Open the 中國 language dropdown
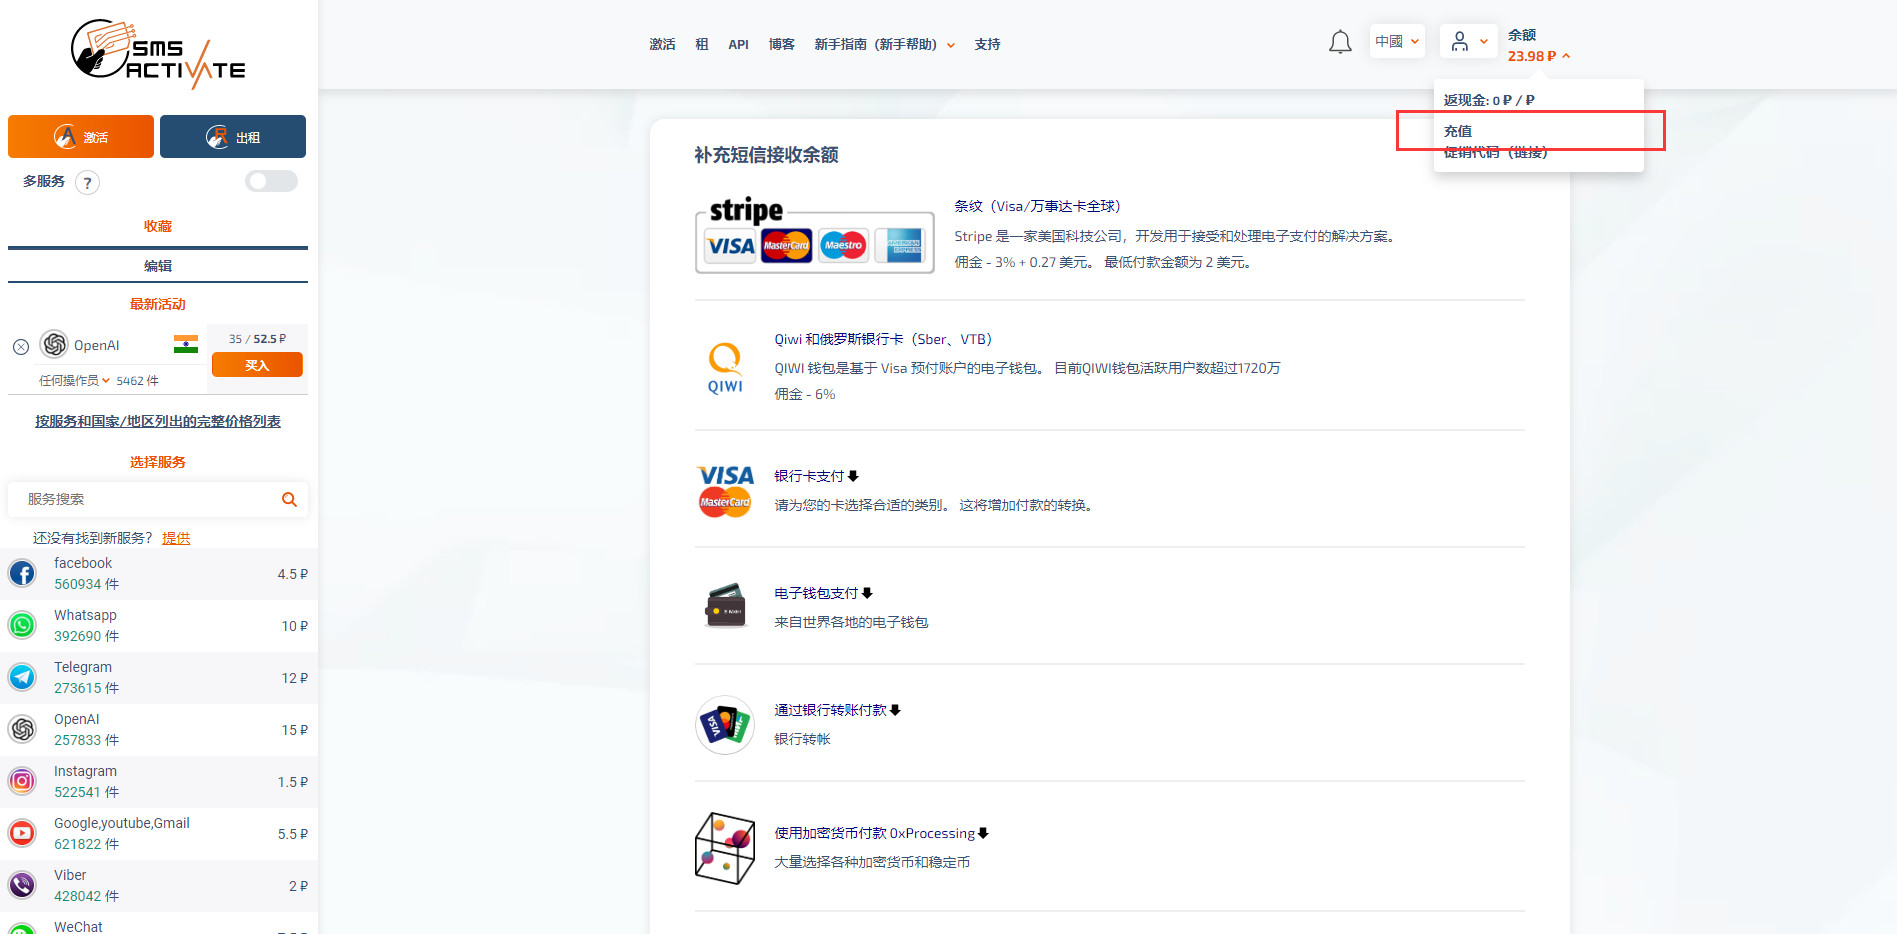 pyautogui.click(x=1397, y=41)
